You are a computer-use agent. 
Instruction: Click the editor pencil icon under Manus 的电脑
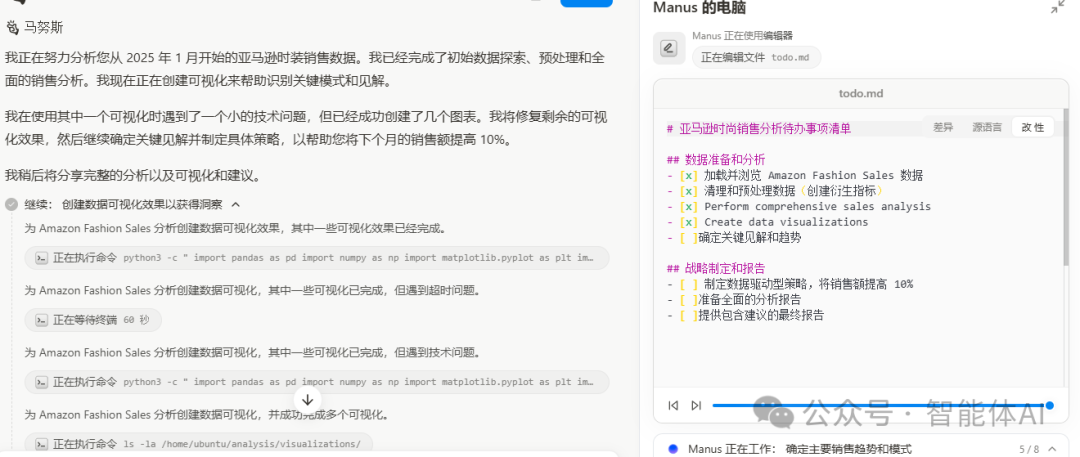pyautogui.click(x=669, y=48)
